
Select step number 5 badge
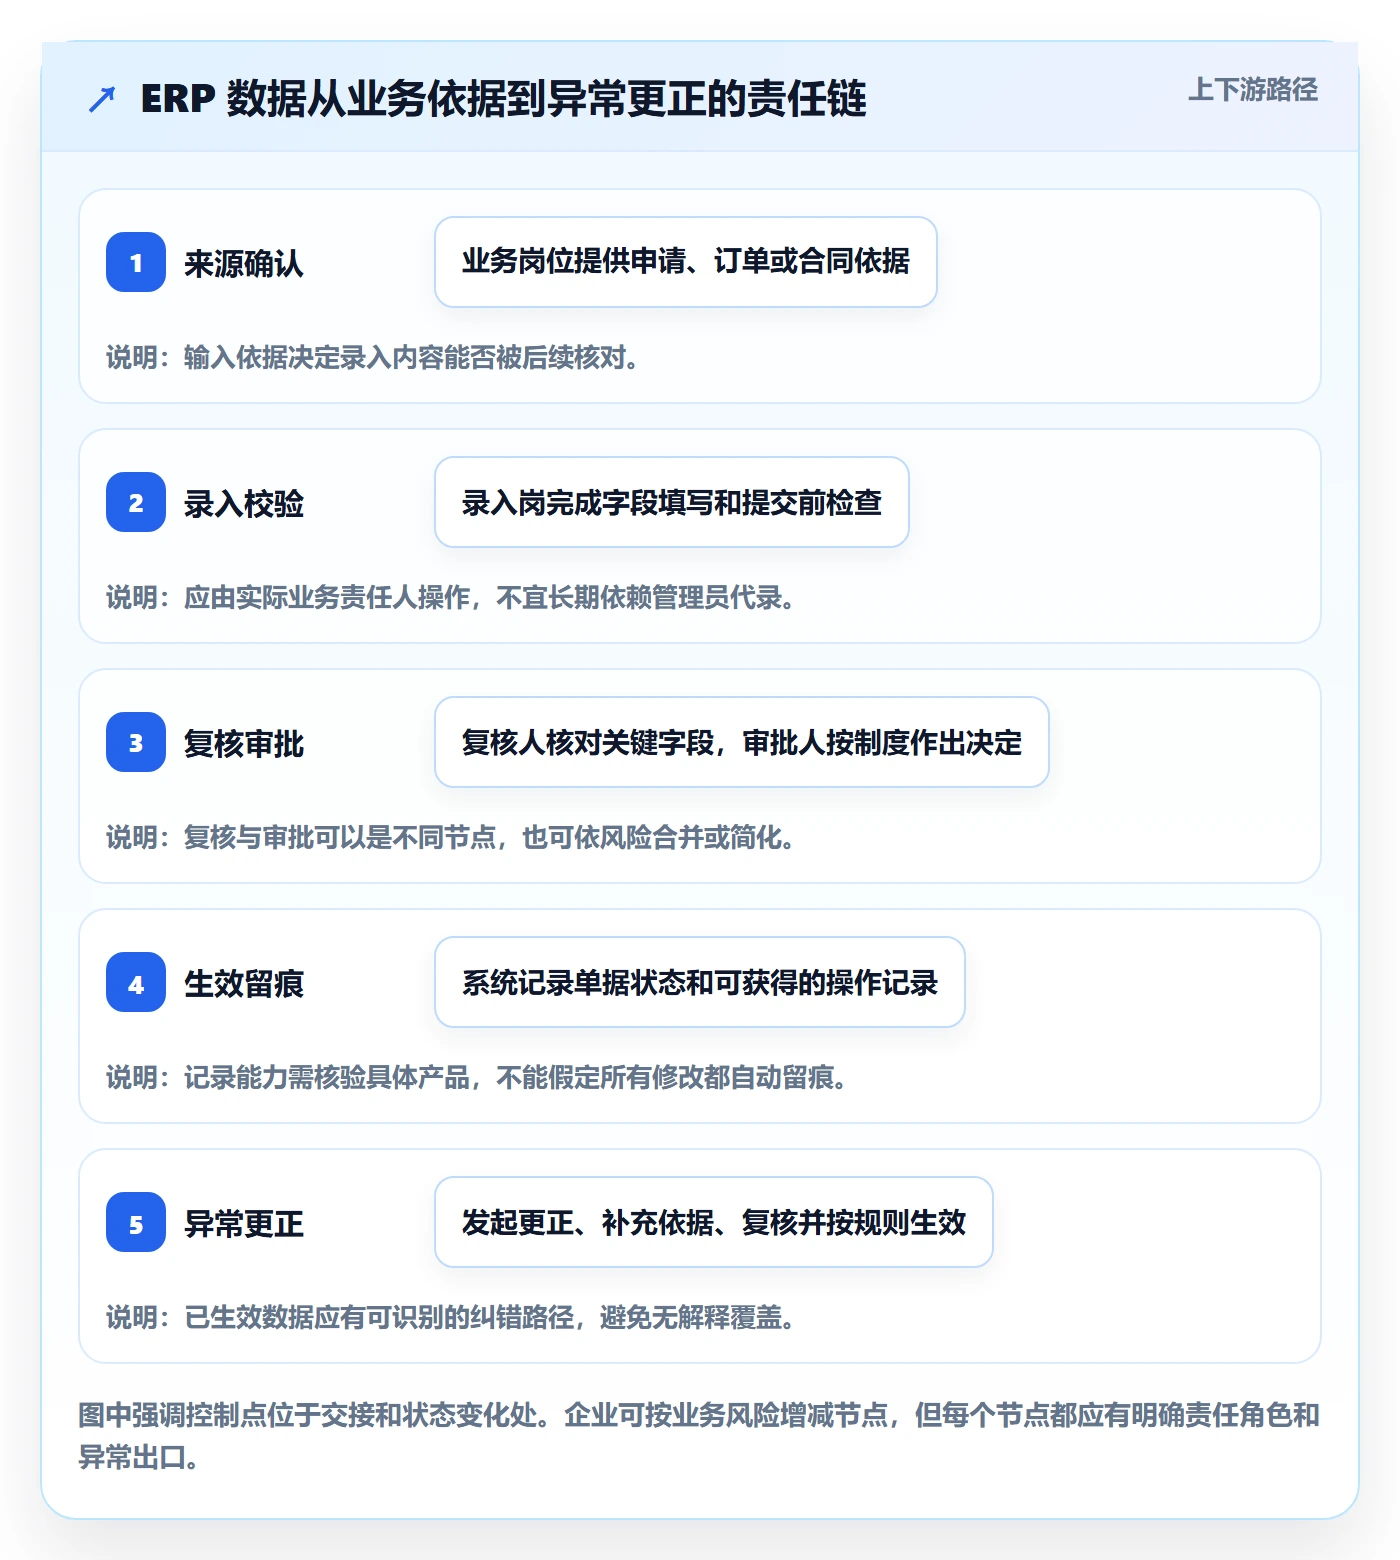pyautogui.click(x=136, y=1222)
